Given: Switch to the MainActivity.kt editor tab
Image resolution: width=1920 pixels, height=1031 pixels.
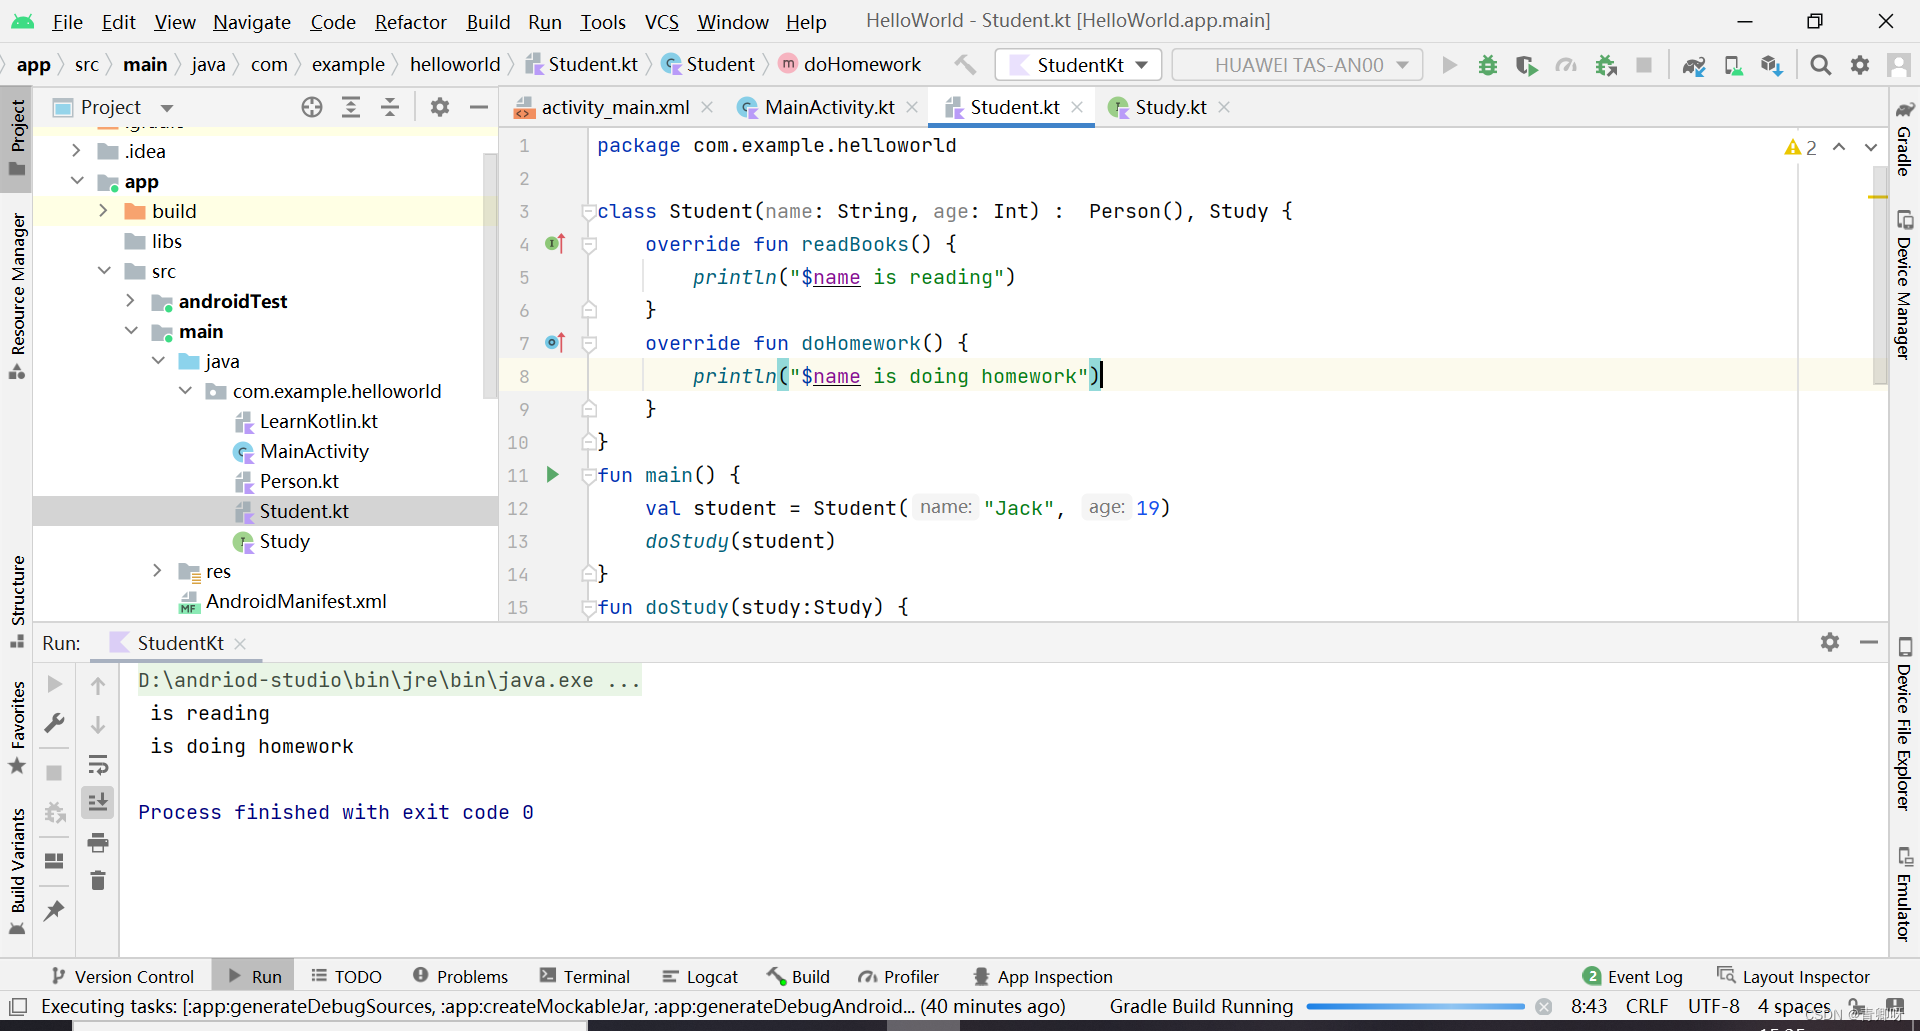Looking at the screenshot, I should (x=829, y=107).
